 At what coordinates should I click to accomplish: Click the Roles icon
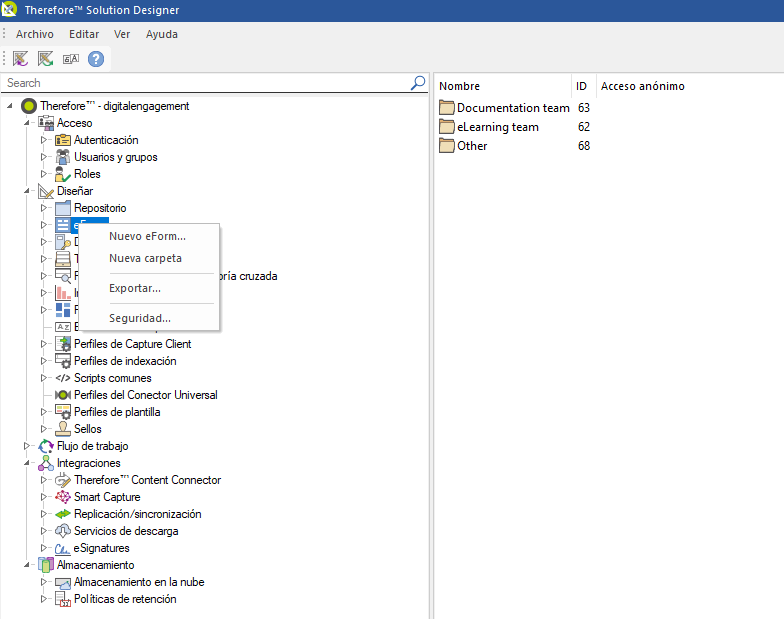click(63, 174)
